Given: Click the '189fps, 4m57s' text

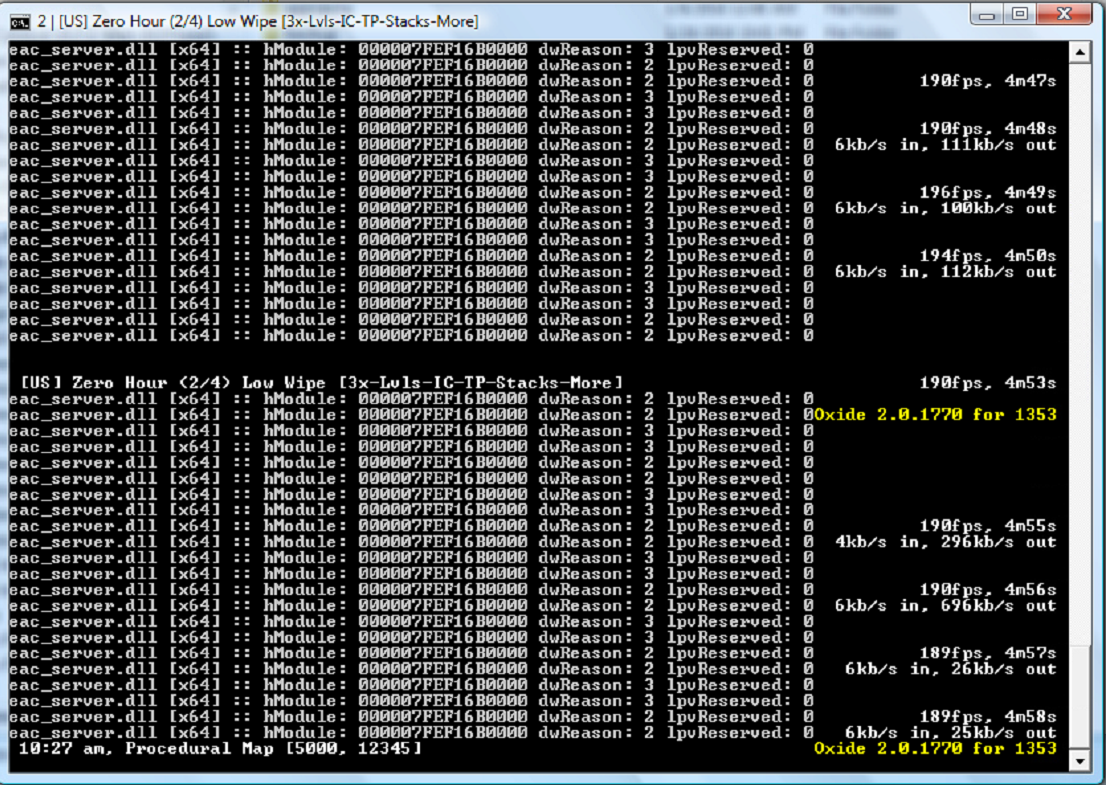Looking at the screenshot, I should pos(988,653).
